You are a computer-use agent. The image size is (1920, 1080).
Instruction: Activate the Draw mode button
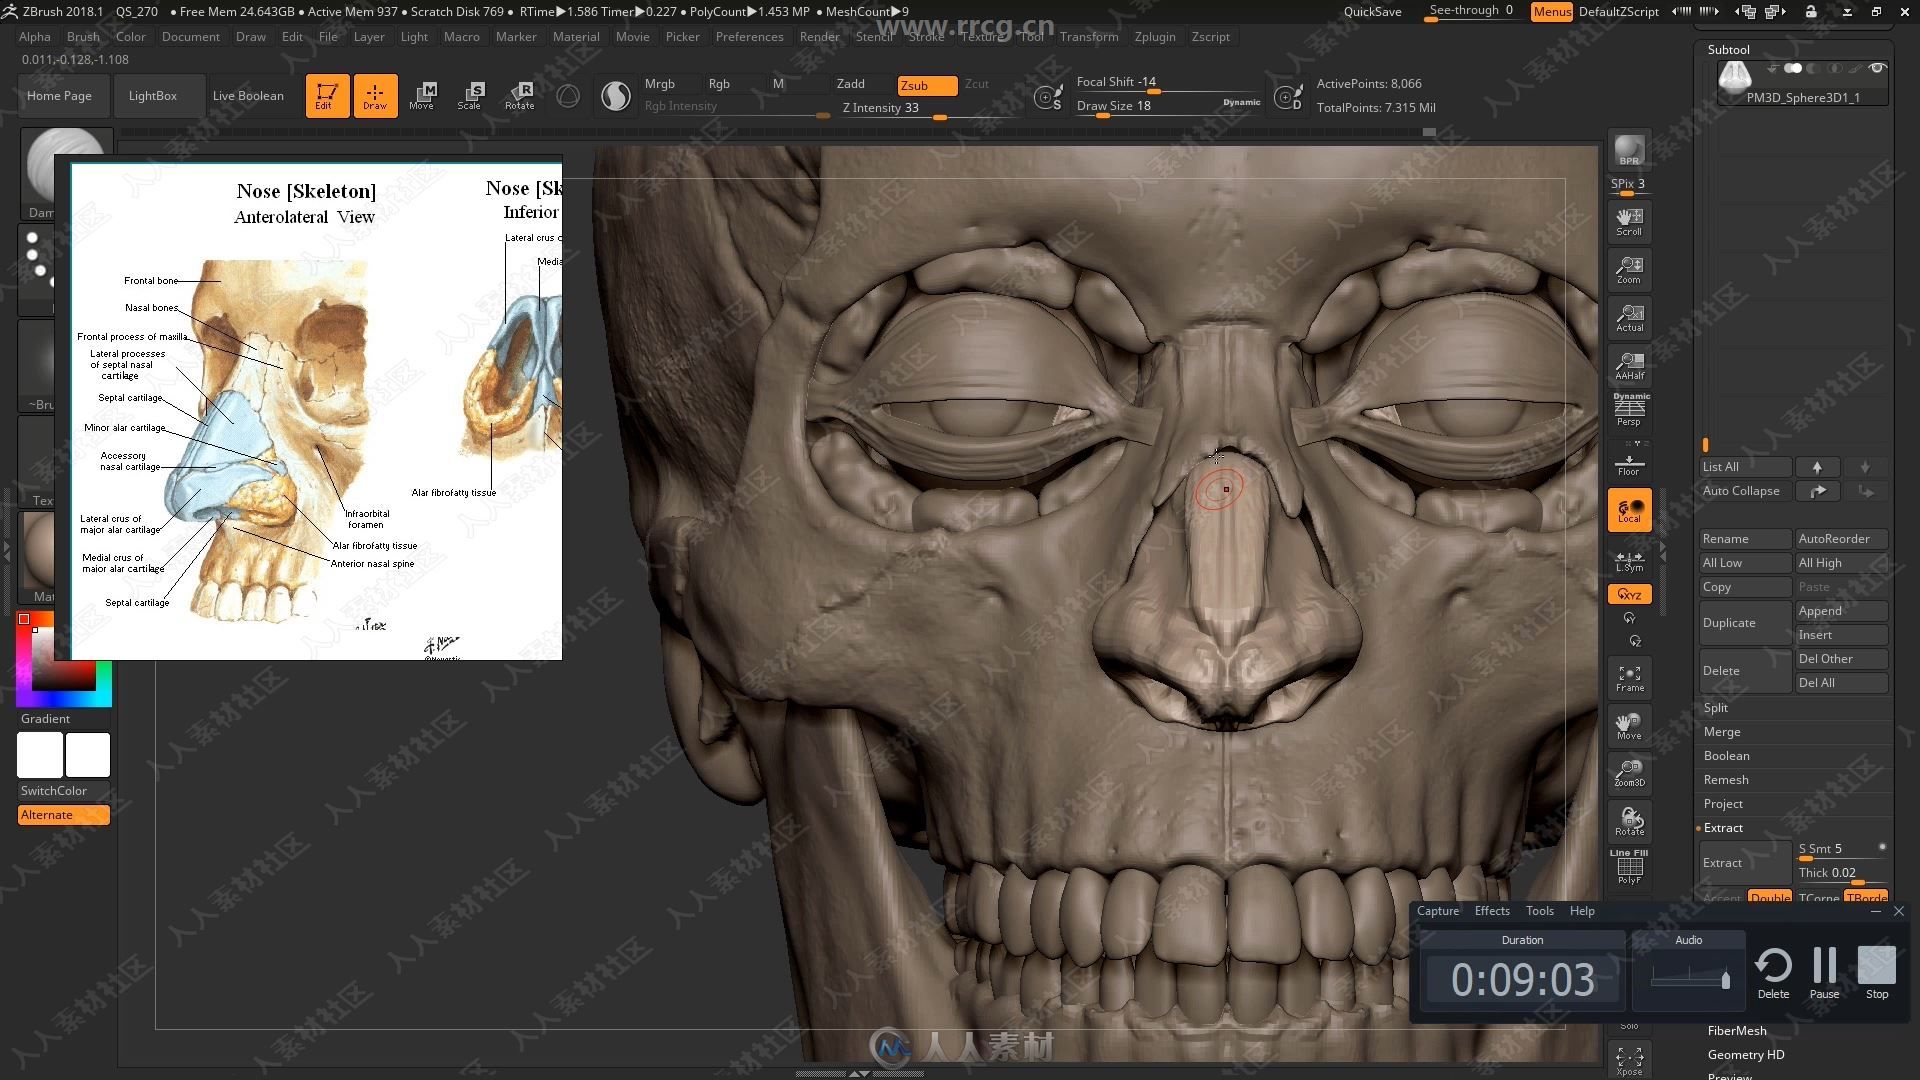coord(375,96)
